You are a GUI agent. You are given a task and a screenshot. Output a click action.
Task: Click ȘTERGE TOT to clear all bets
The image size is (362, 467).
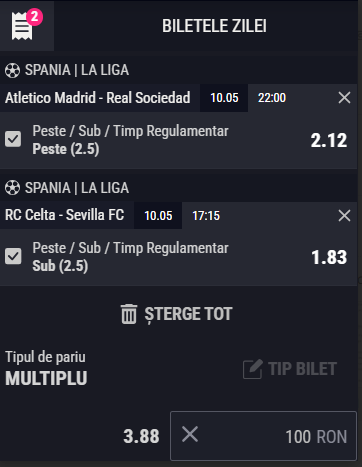[188, 314]
